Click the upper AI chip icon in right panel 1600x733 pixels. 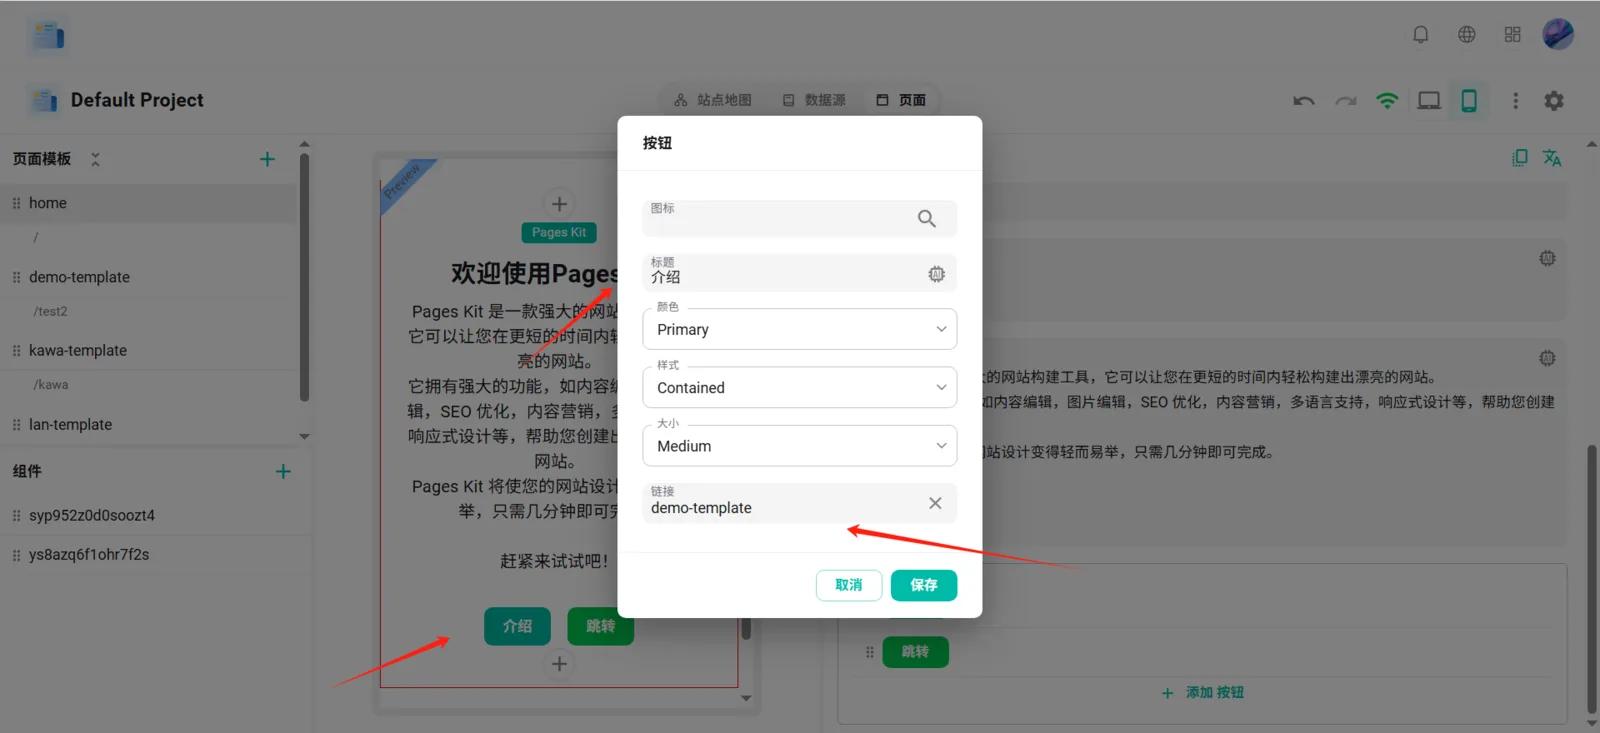click(x=1547, y=258)
